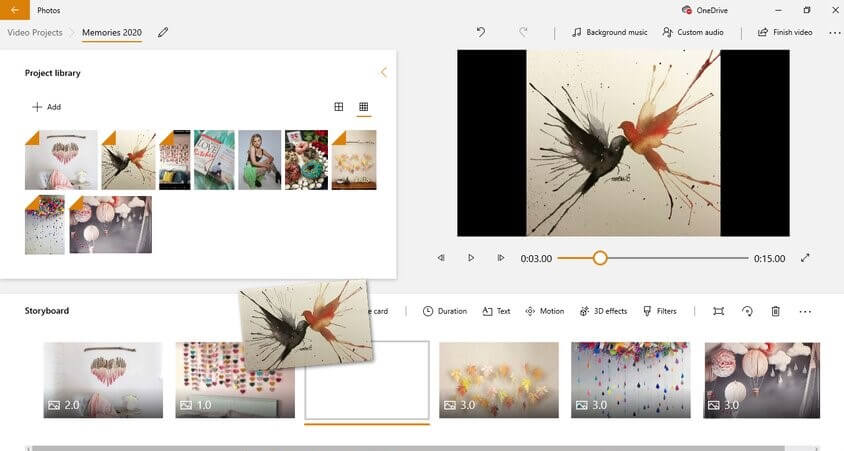Open Filters for selected clip
This screenshot has height=451, width=844.
[x=659, y=311]
